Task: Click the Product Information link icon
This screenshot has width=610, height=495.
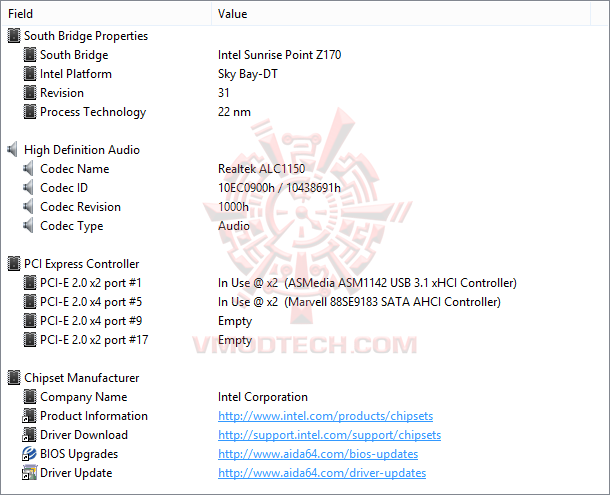Action: [29, 416]
